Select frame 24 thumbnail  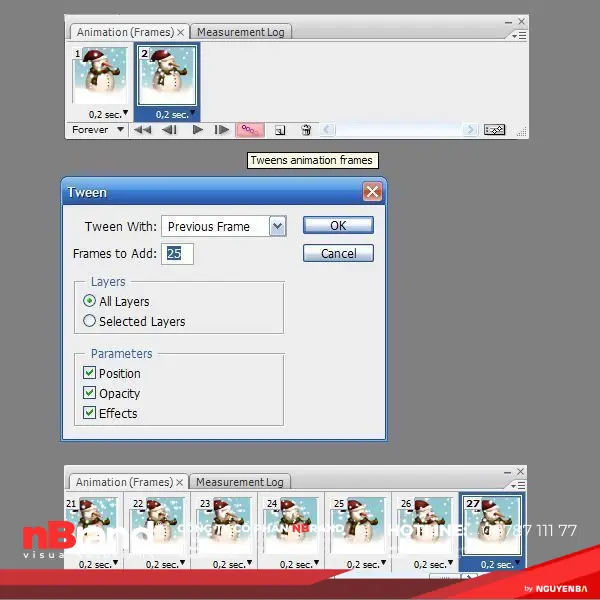[292, 525]
